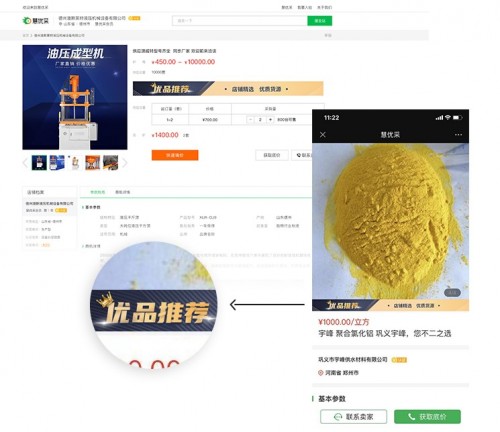The image size is (500, 432).
Task: Click green 获取底价 phone button
Action: [427, 417]
